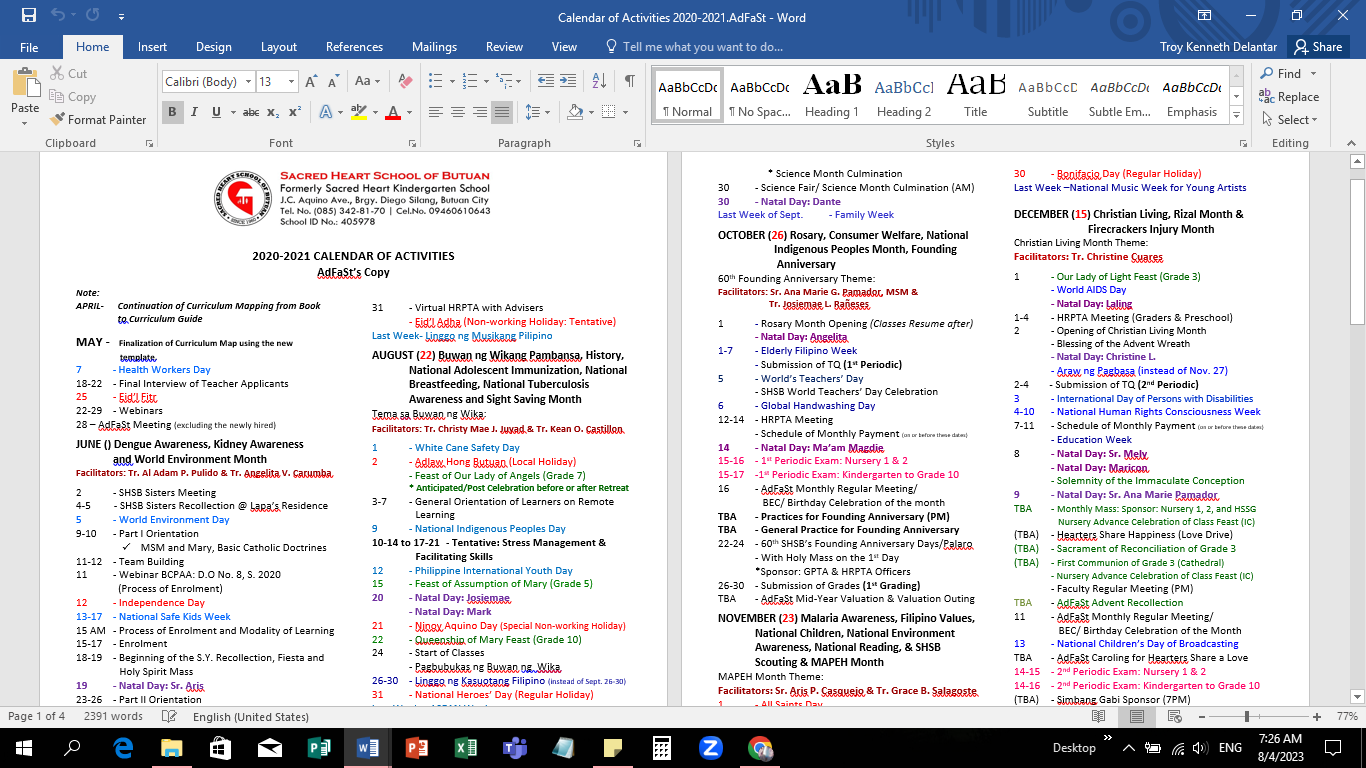Apply the Heading 1 style
1366x768 pixels.
click(832, 97)
